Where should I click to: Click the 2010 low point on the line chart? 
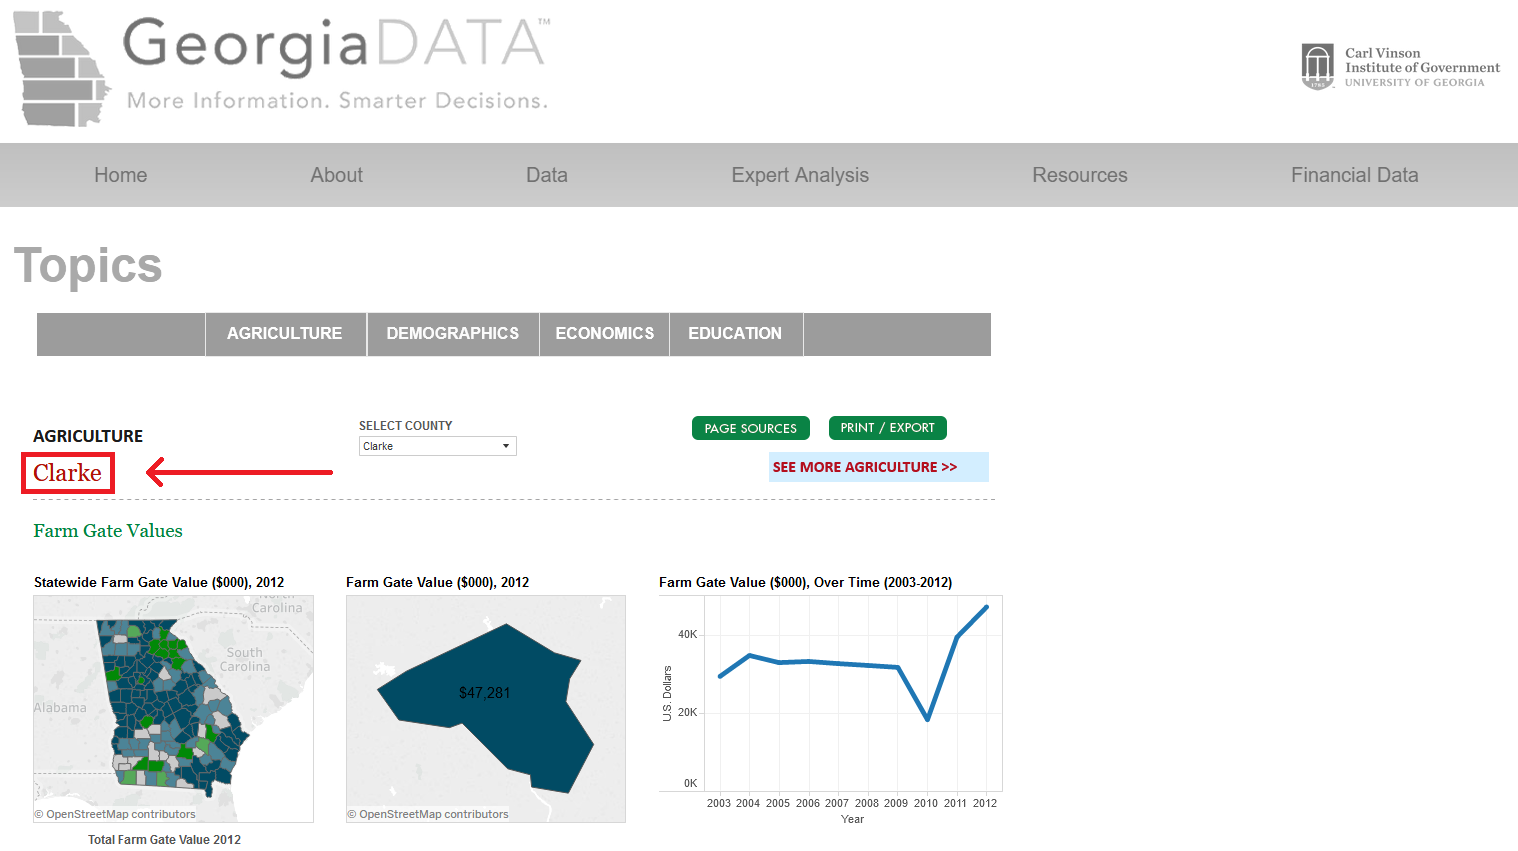(x=928, y=718)
